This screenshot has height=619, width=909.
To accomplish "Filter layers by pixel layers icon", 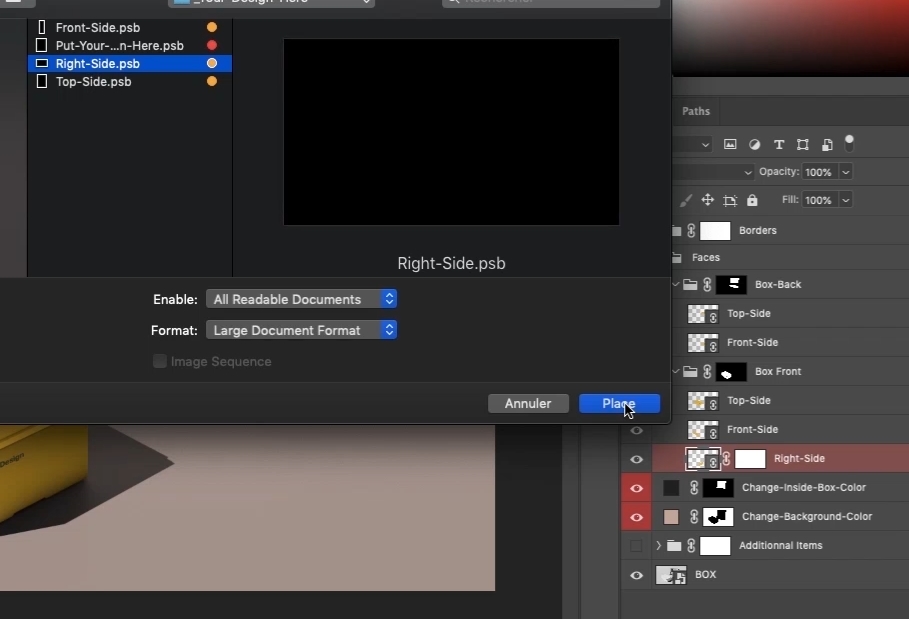I will 730,144.
